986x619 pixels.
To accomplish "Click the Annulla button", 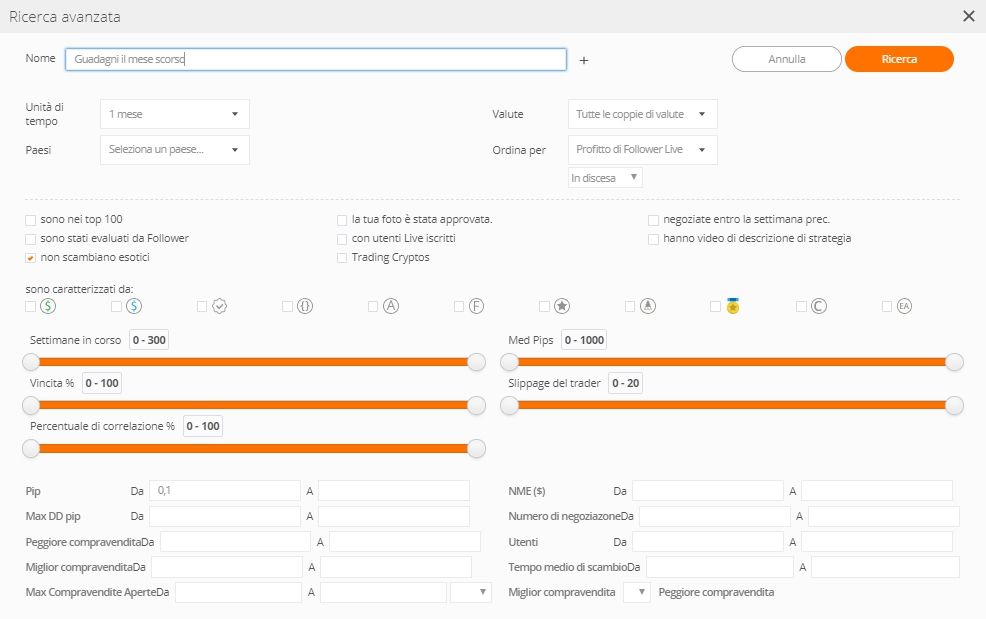I will coord(787,59).
